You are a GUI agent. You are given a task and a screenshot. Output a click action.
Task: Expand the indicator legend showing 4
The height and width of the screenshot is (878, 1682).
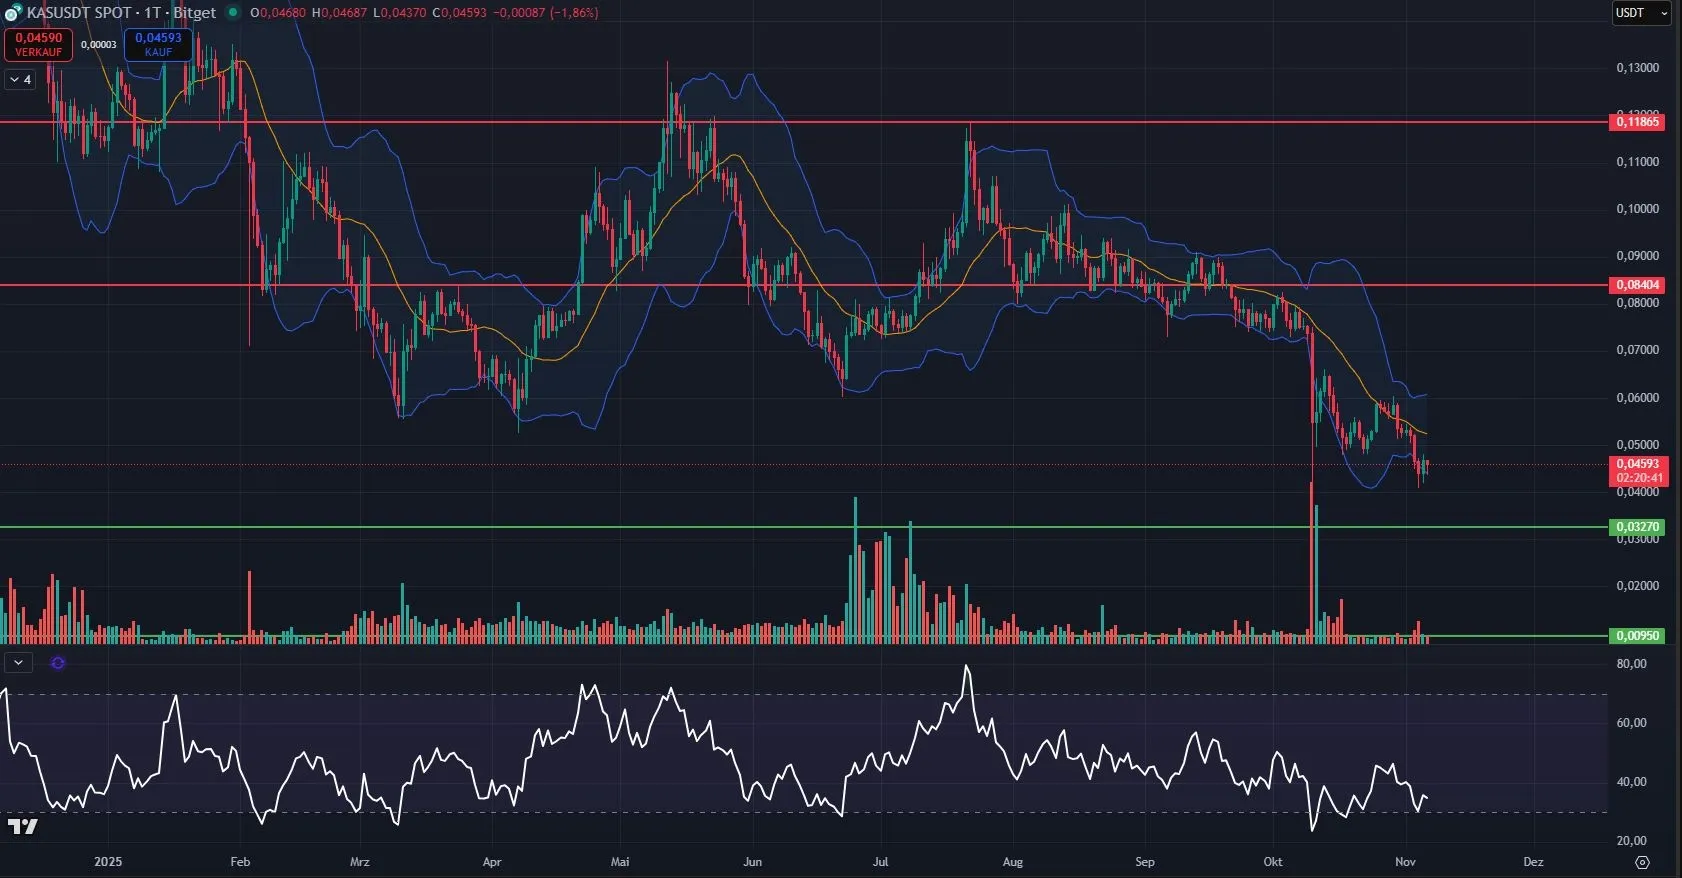tap(20, 80)
